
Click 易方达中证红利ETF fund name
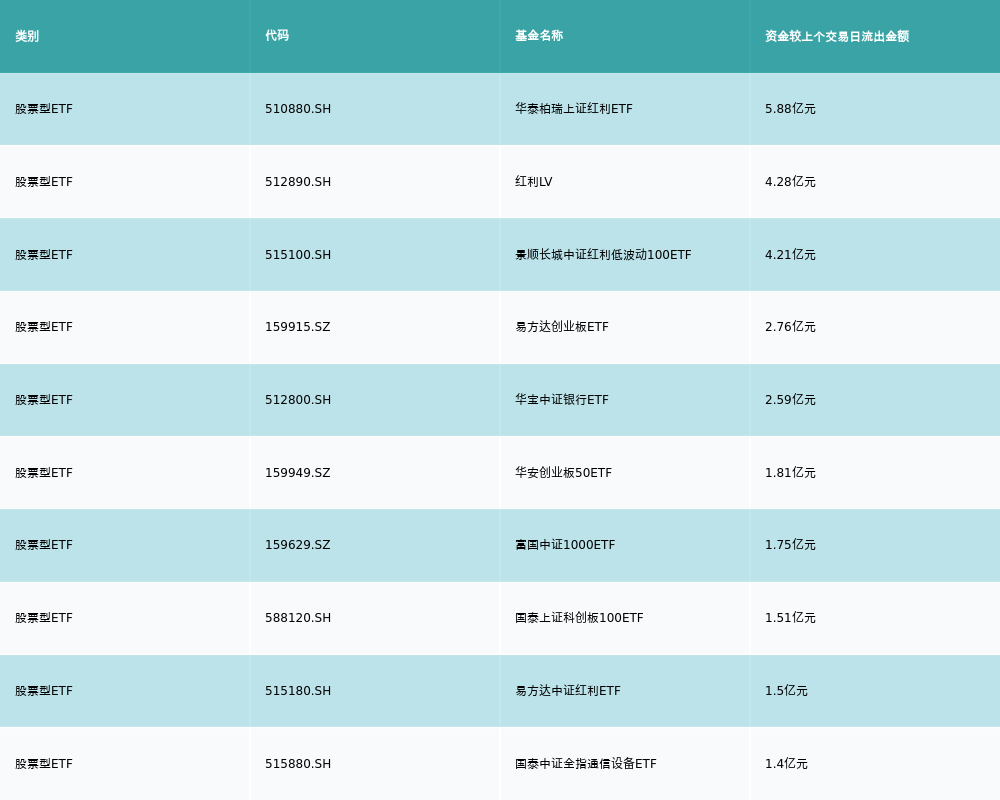point(568,691)
